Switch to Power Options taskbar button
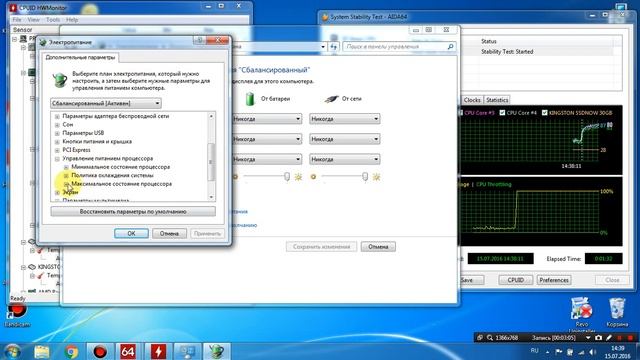This screenshot has height=360, width=640. pos(216,351)
